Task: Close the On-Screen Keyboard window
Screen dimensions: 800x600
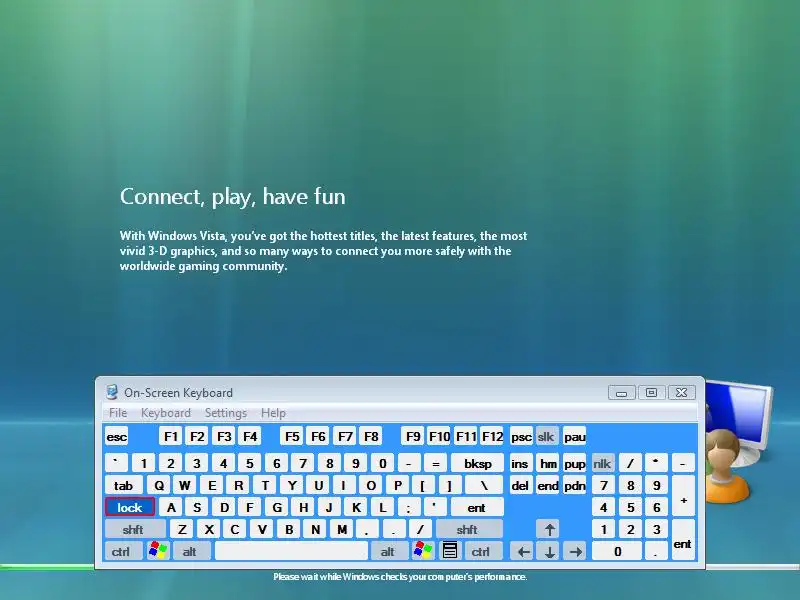Action: pyautogui.click(x=681, y=392)
